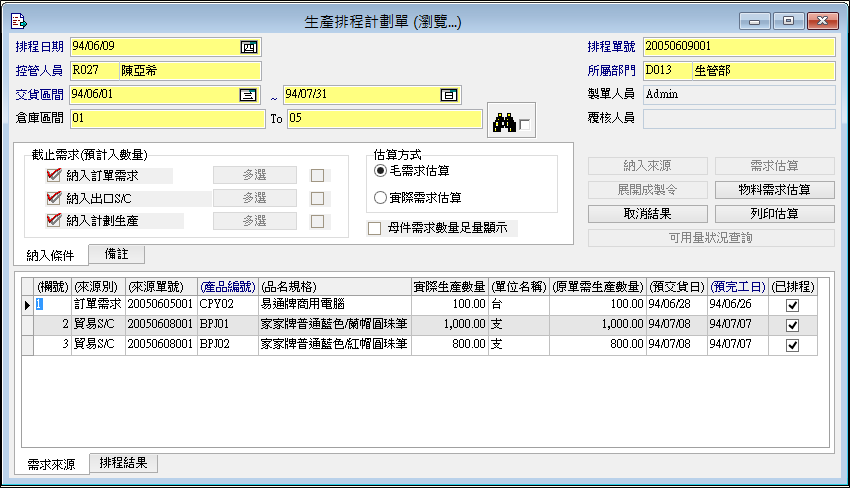Open date picker for 交貨區間 end date
This screenshot has height=488, width=850.
point(449,95)
